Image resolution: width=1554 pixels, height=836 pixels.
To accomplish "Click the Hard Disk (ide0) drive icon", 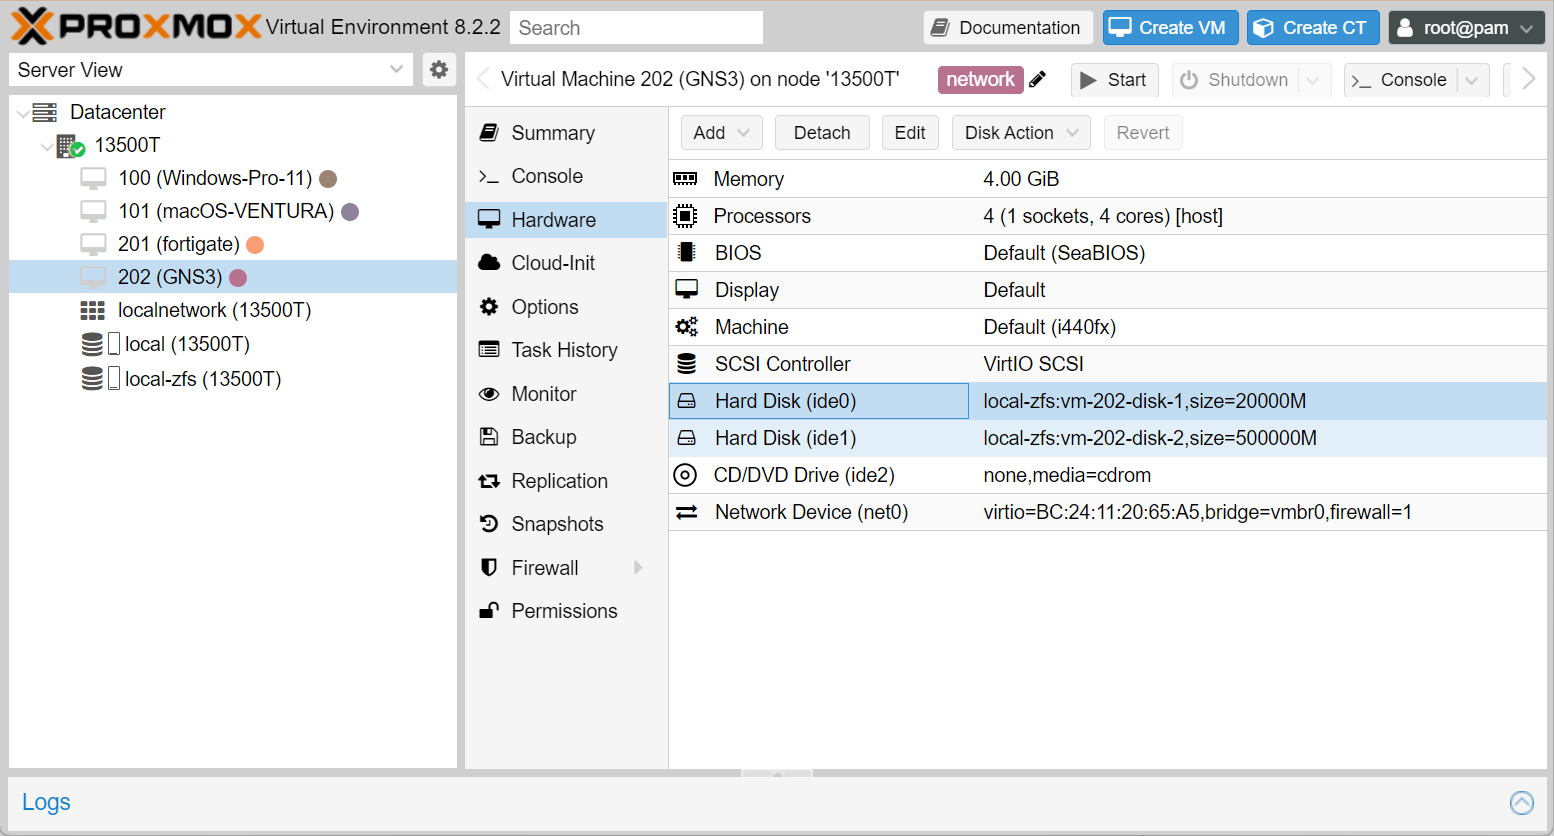I will [686, 401].
